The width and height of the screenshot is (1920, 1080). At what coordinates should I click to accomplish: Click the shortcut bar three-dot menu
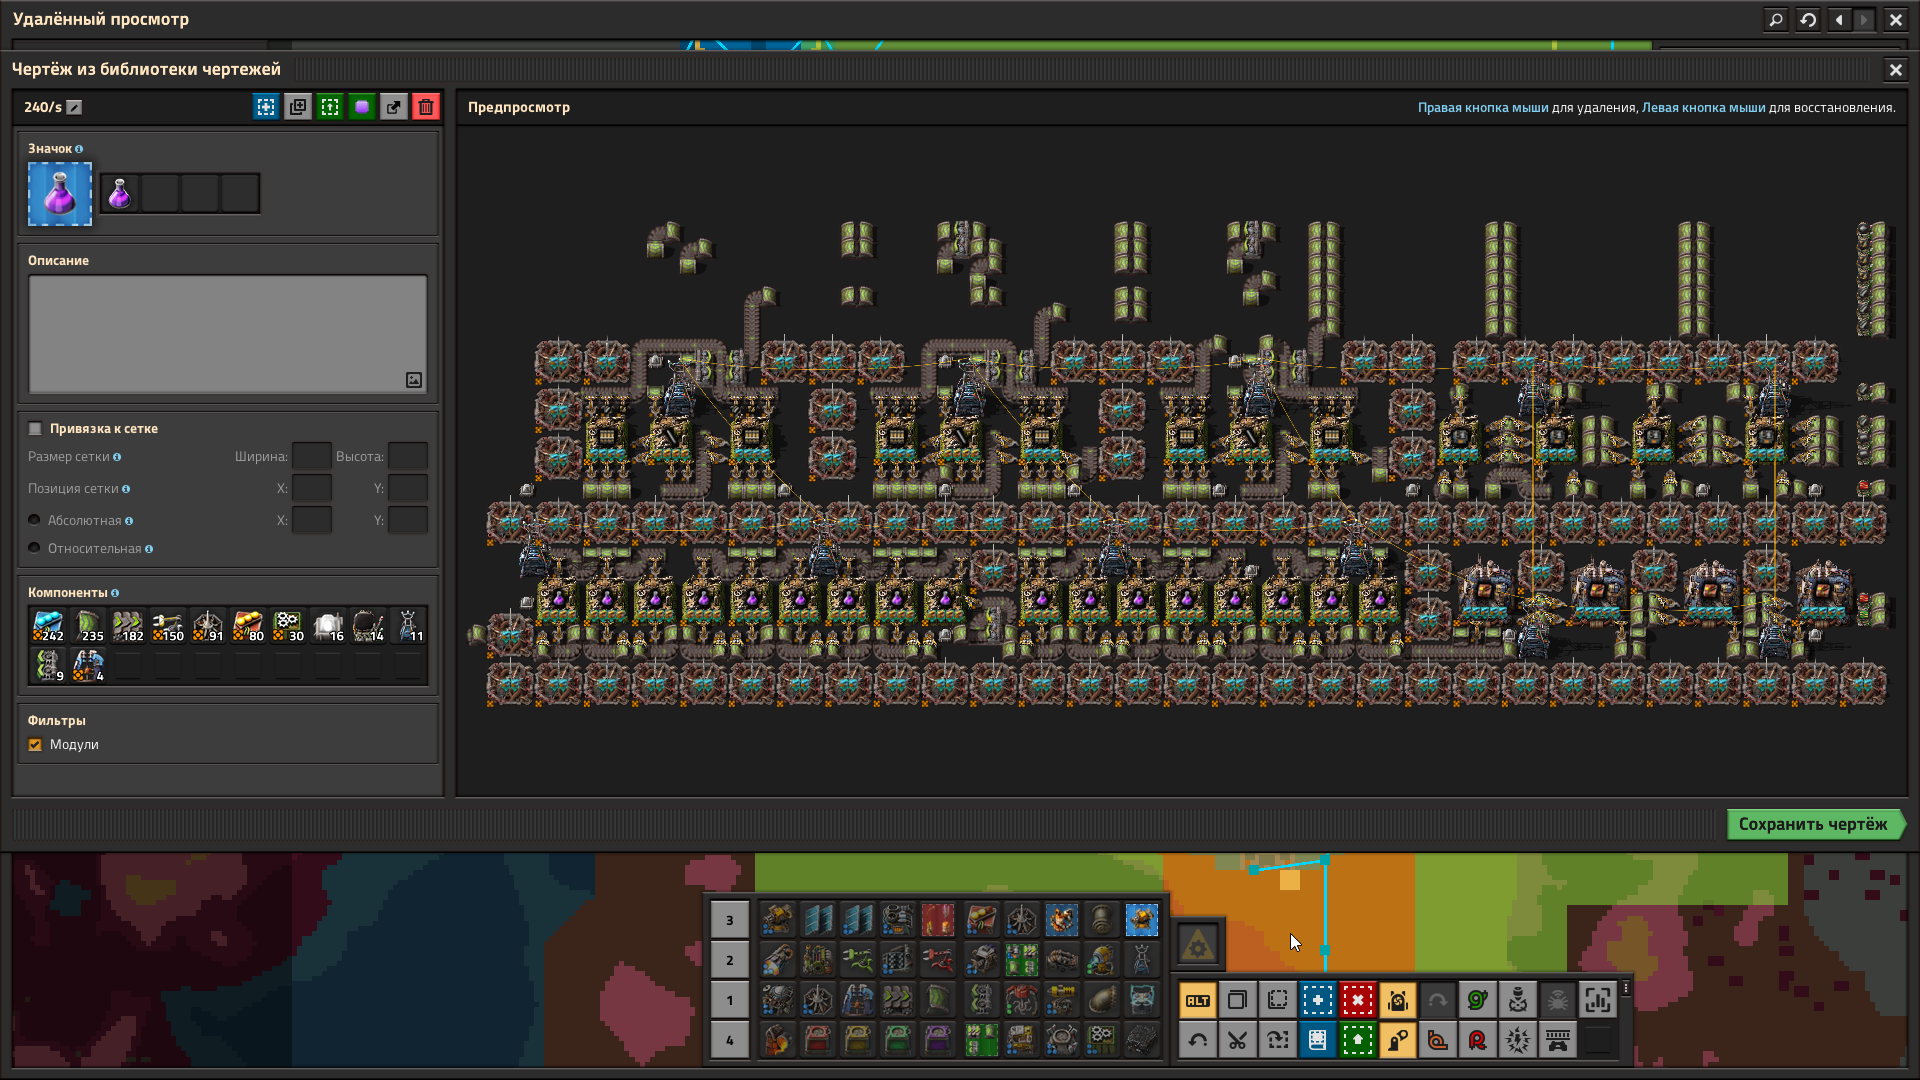coord(1626,988)
